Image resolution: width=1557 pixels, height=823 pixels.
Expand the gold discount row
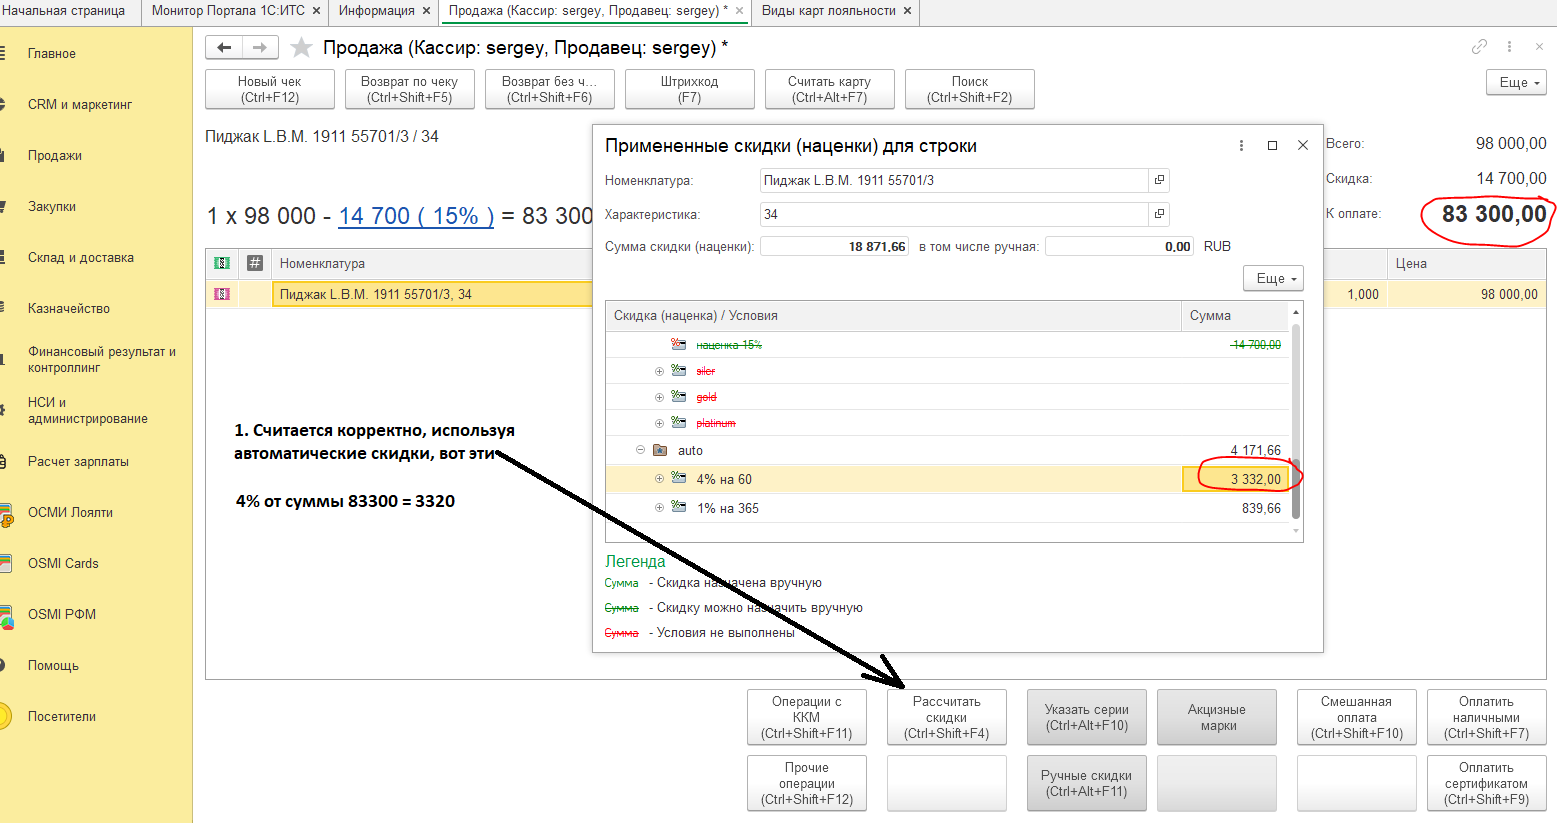point(659,397)
